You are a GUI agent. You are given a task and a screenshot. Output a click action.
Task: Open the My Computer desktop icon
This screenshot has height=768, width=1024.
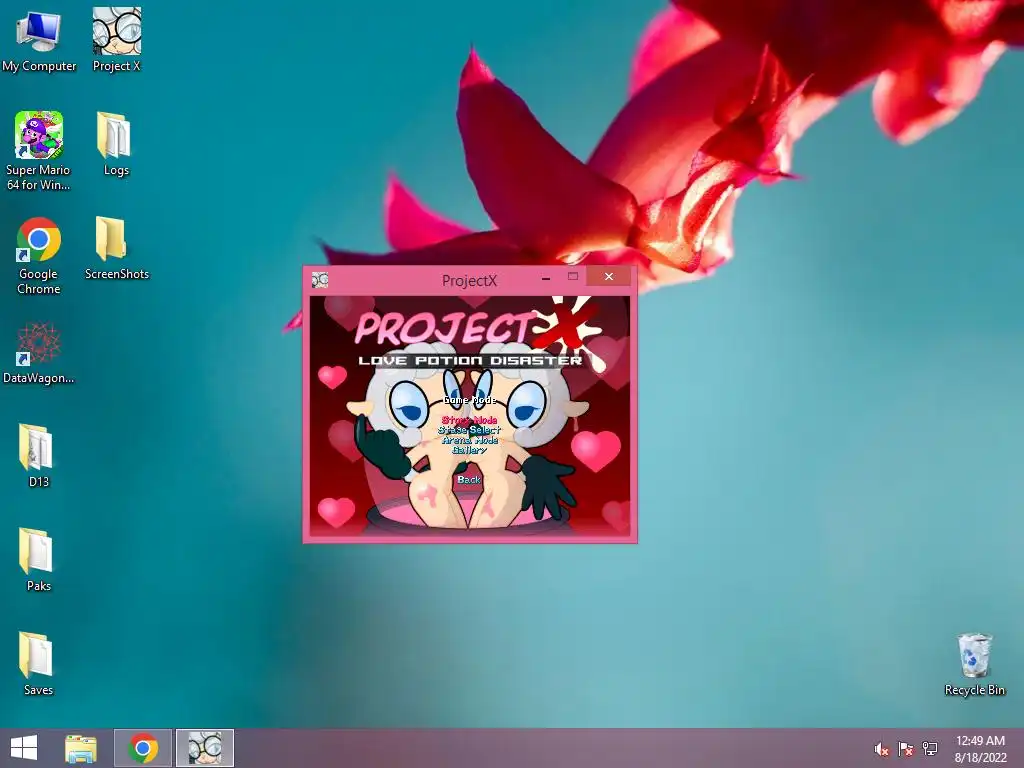[x=39, y=40]
